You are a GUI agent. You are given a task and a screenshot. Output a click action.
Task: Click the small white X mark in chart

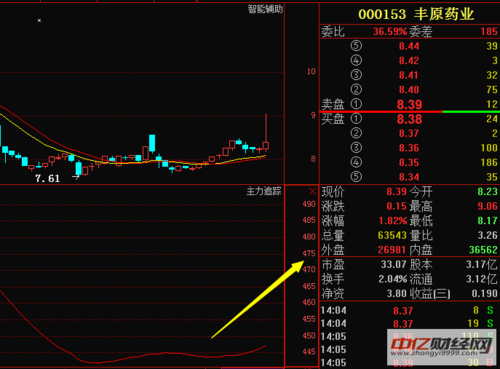tap(39, 21)
